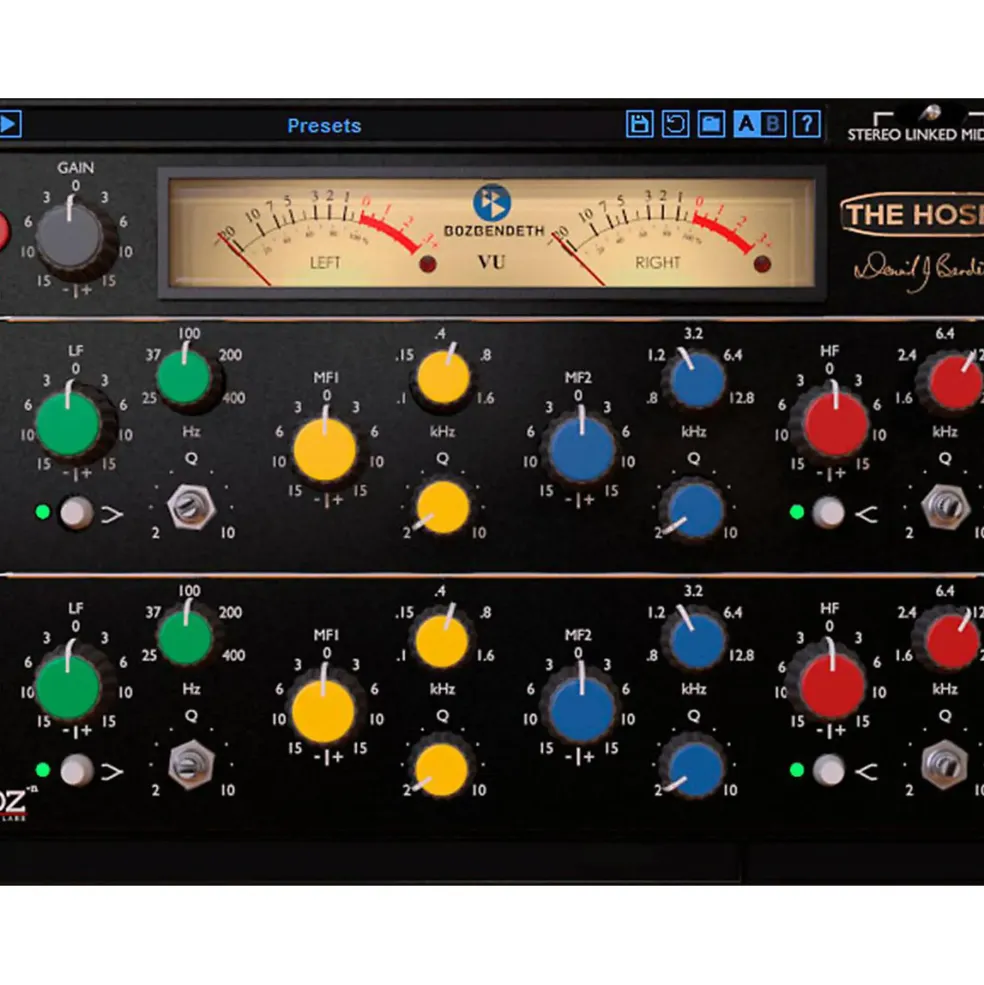Click the top channel blue MF2 gain knob

click(x=582, y=449)
